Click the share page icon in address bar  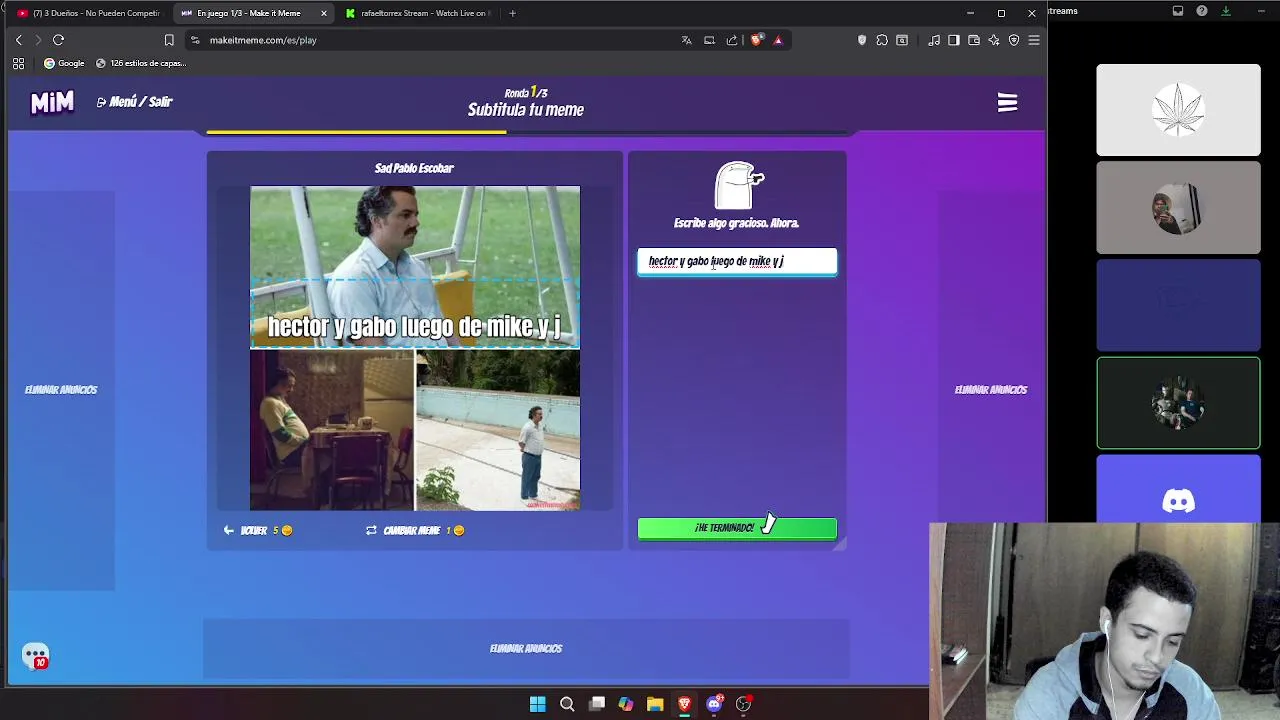click(x=732, y=40)
